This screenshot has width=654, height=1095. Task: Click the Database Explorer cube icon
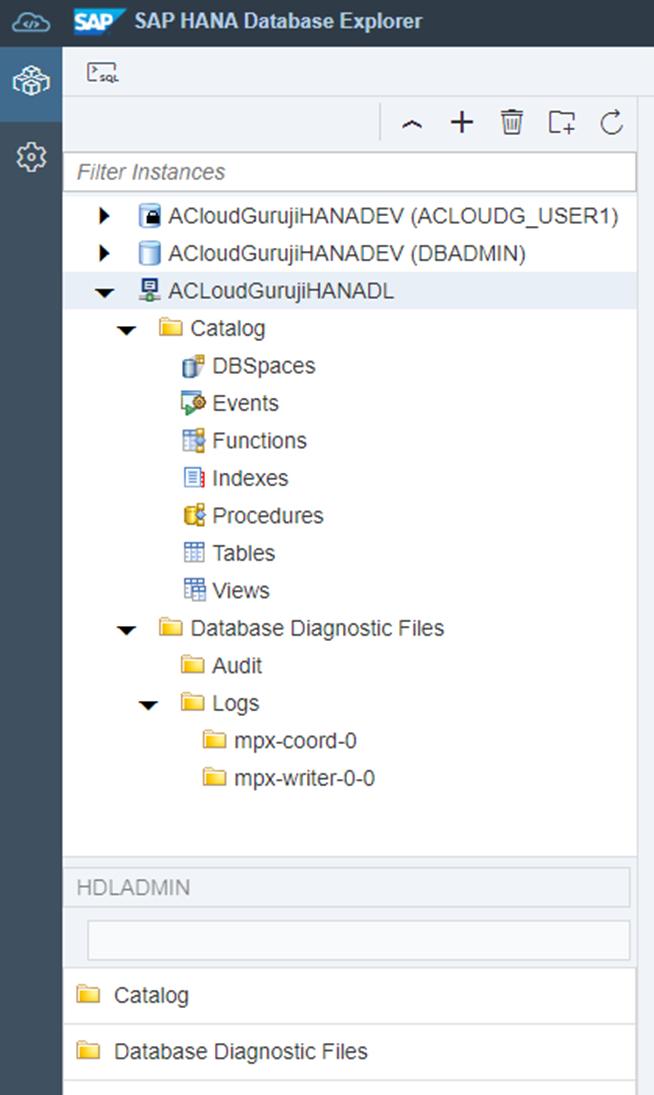click(x=31, y=84)
